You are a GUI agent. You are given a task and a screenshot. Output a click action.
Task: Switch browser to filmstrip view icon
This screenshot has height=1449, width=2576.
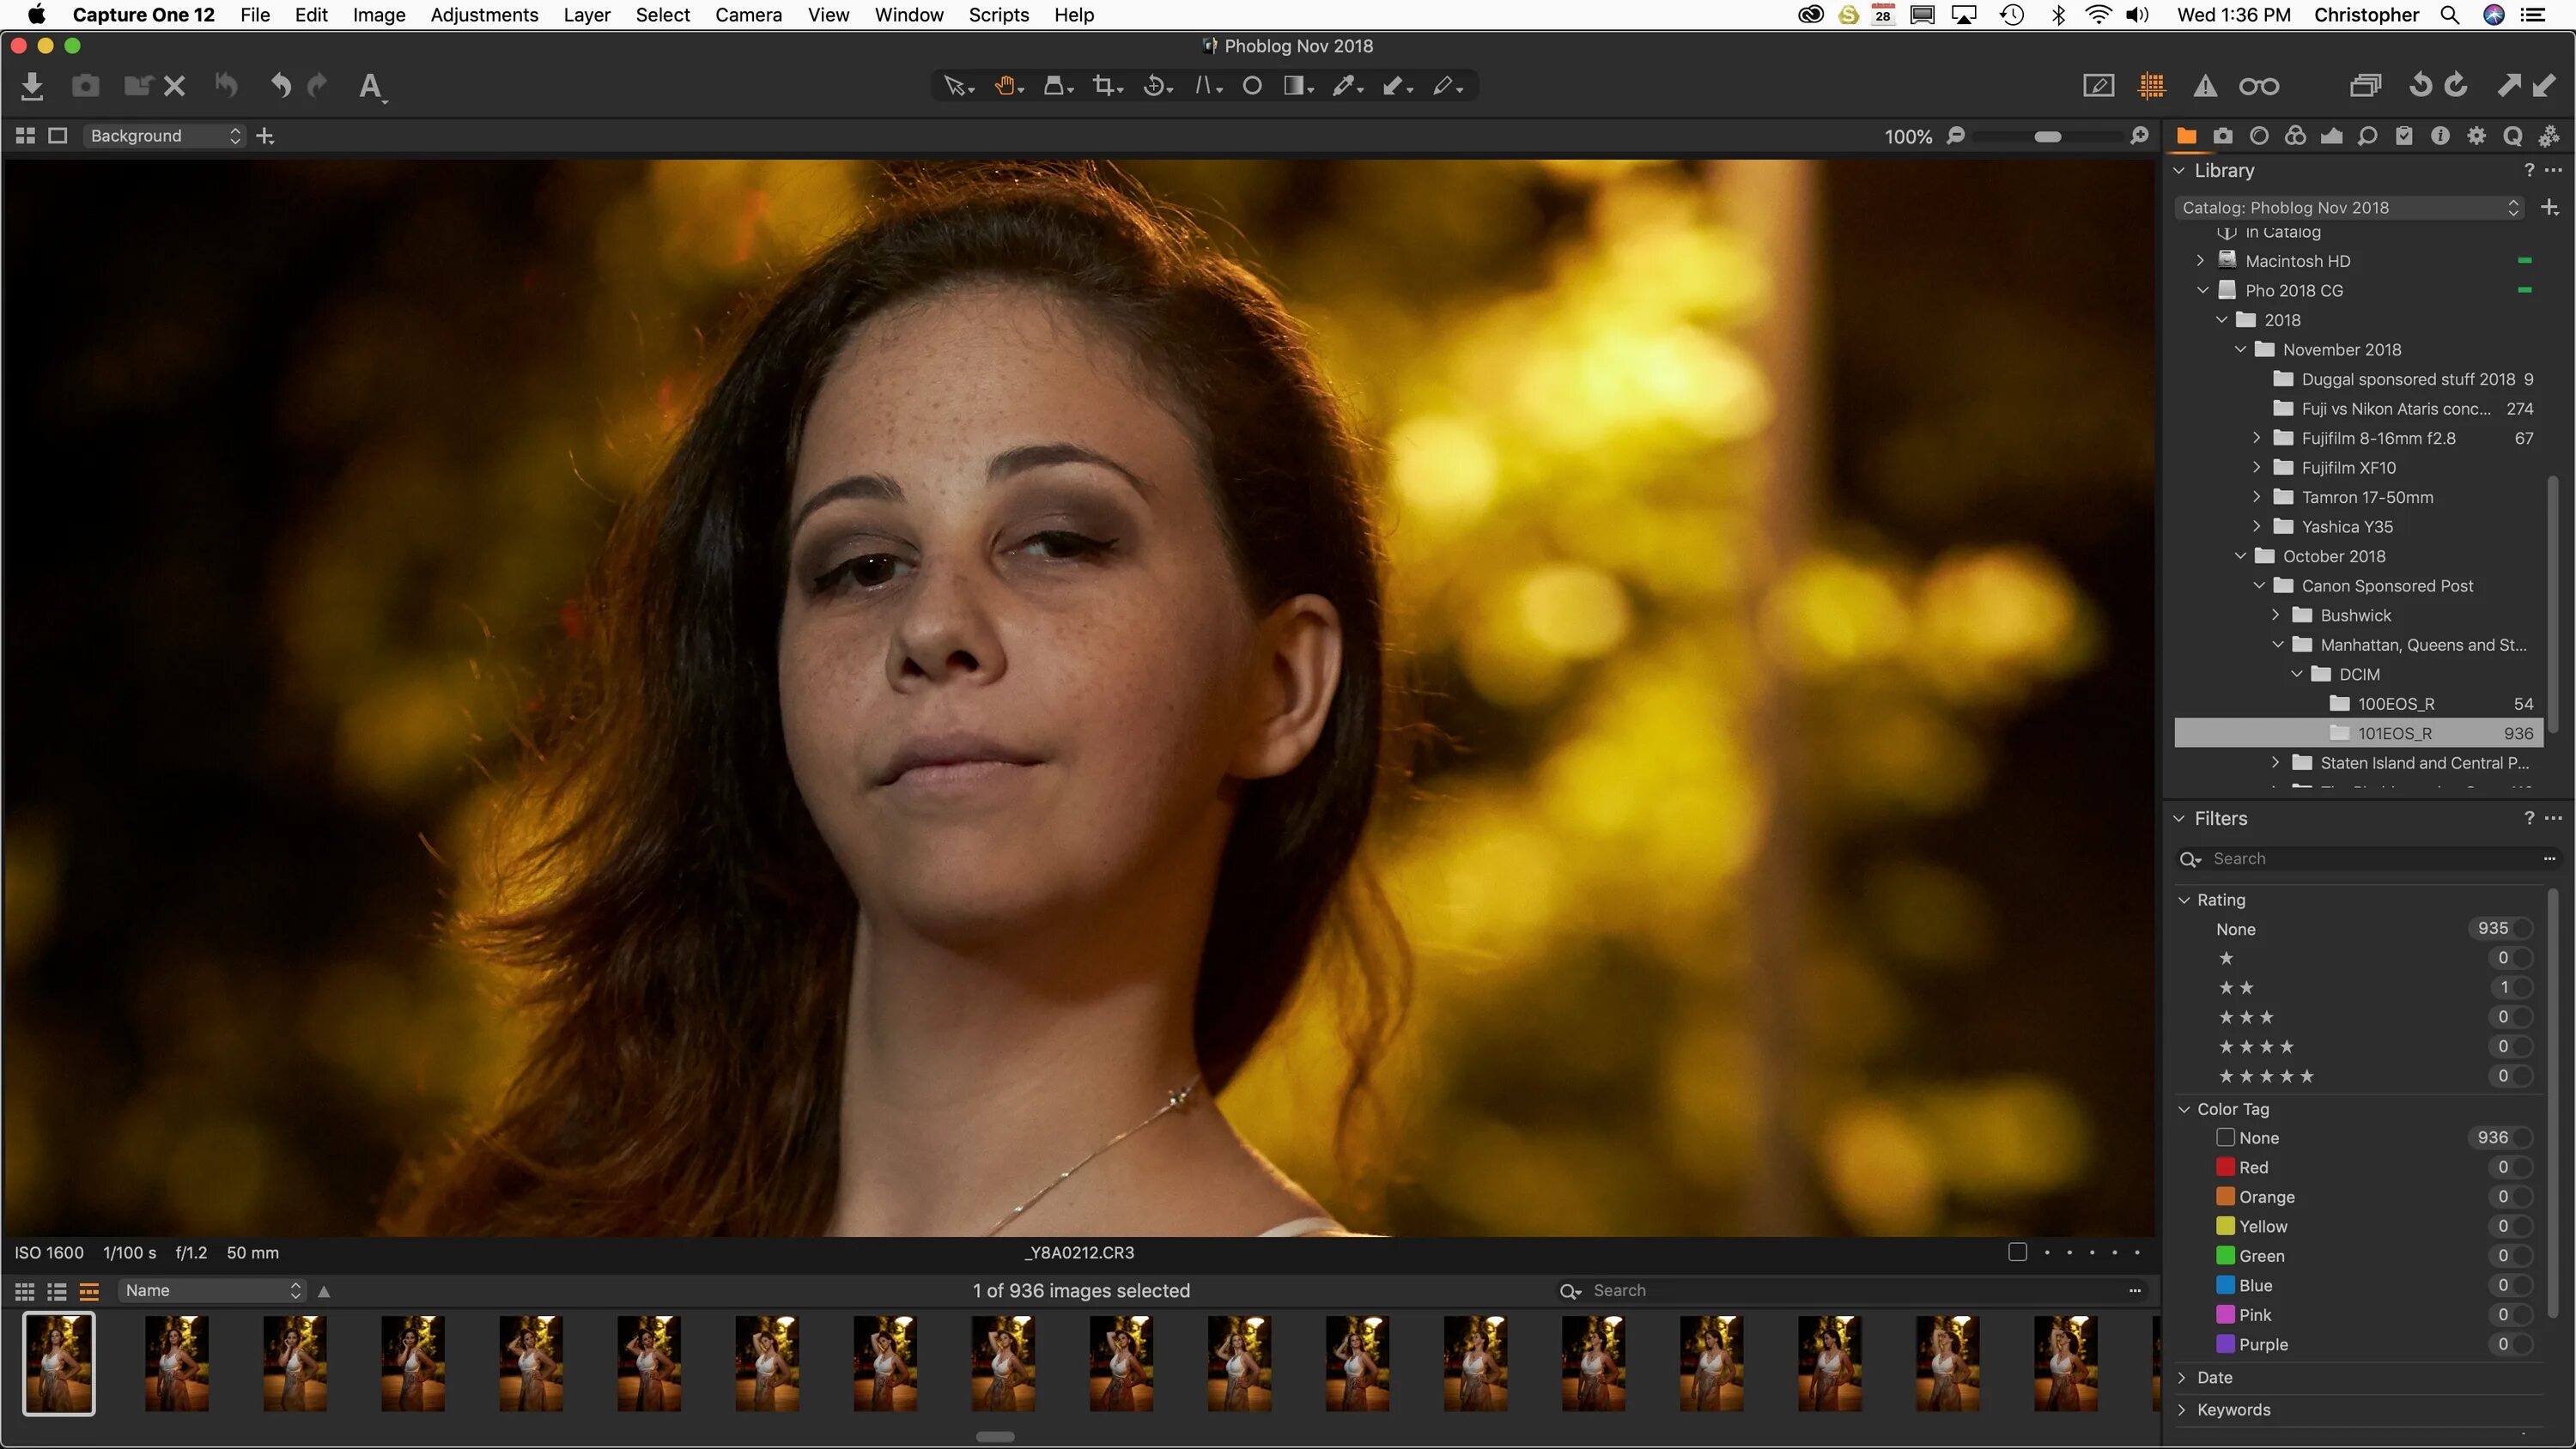(89, 1291)
